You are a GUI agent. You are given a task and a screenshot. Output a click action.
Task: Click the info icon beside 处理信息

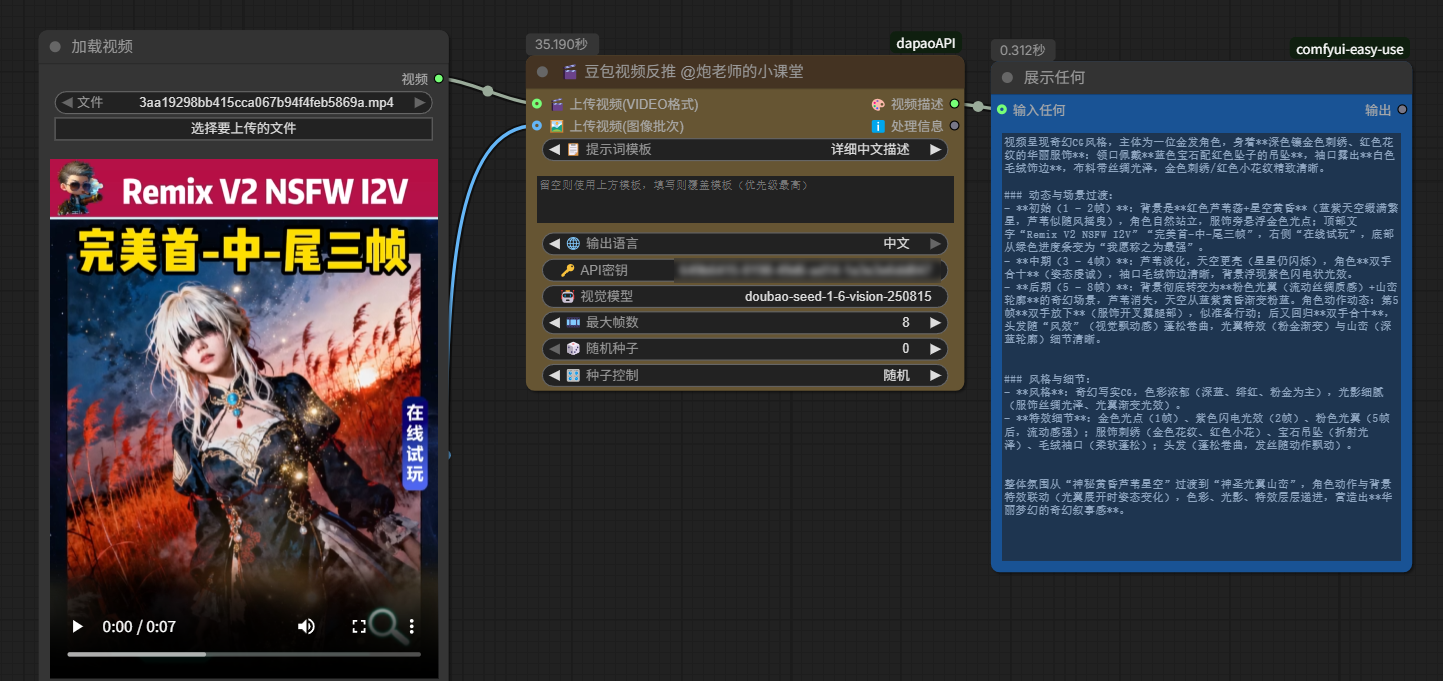pyautogui.click(x=878, y=126)
